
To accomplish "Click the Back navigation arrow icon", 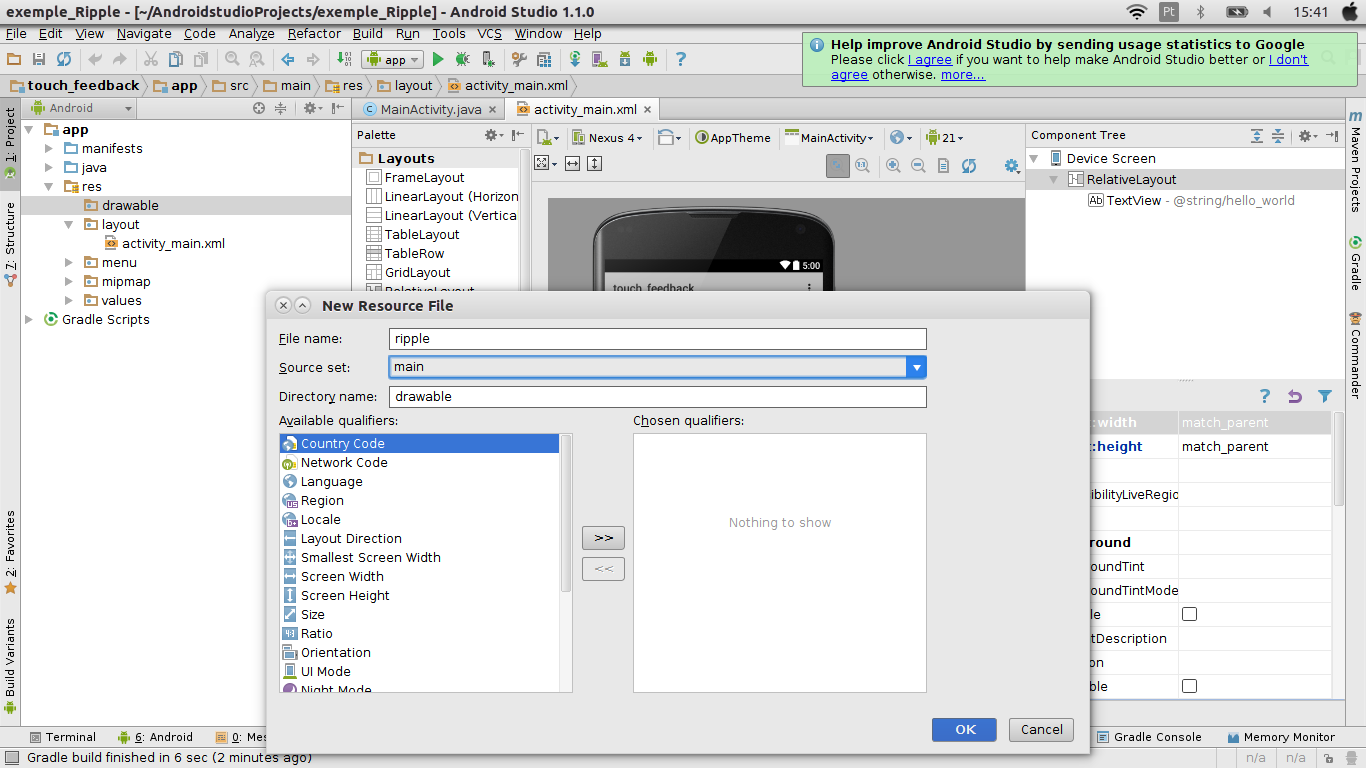I will point(288,59).
